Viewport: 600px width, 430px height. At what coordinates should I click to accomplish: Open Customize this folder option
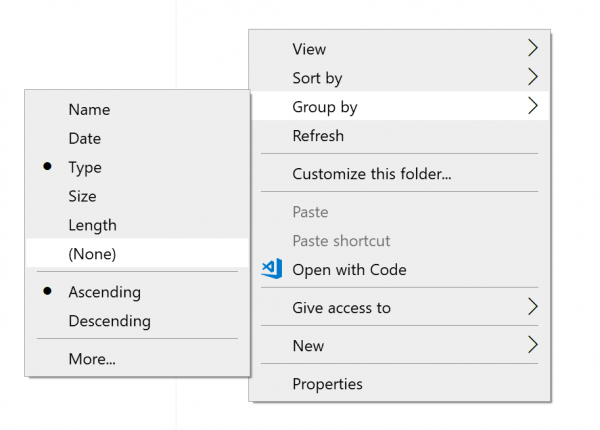[x=371, y=174]
